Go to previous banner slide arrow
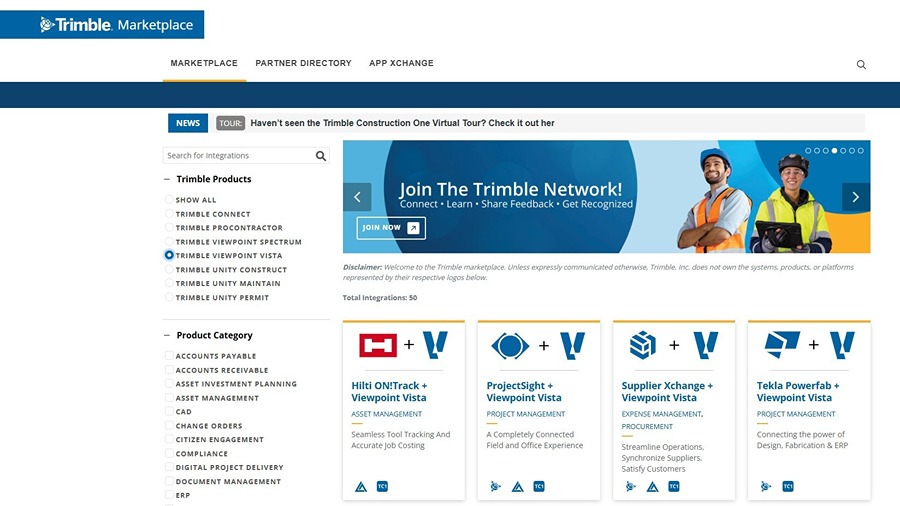Image resolution: width=900 pixels, height=506 pixels. pos(357,197)
